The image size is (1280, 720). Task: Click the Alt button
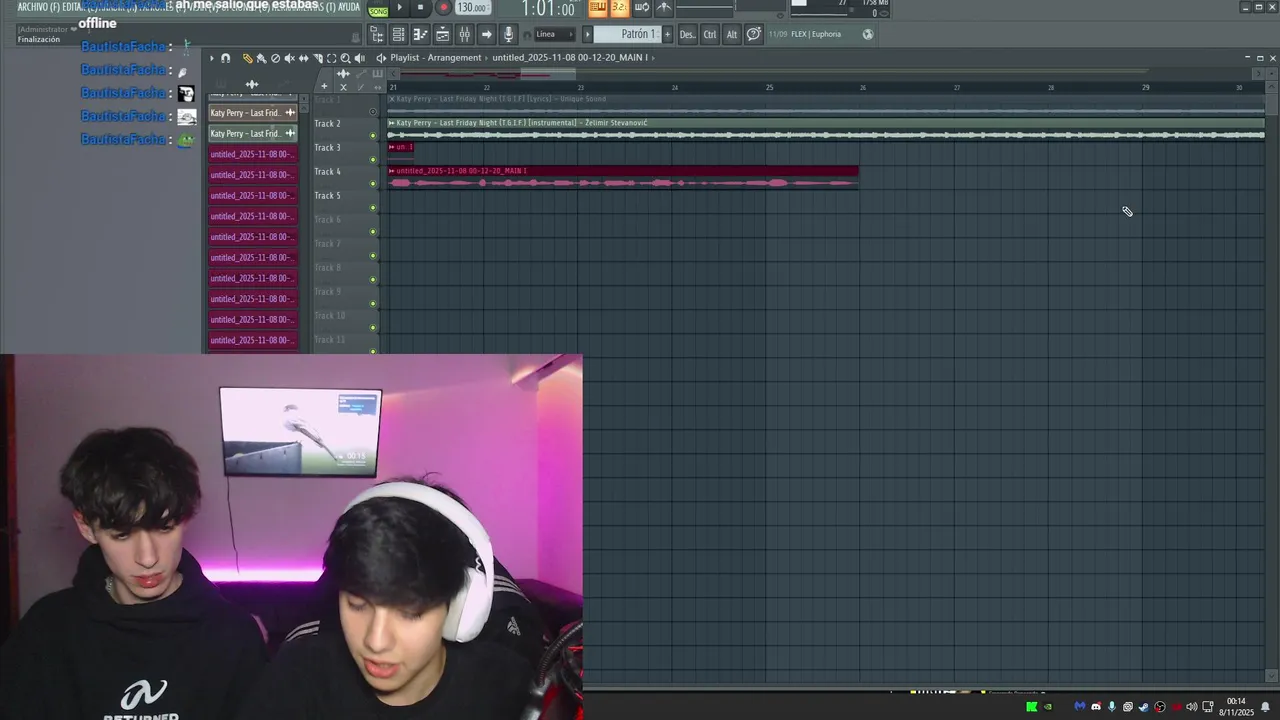(732, 34)
